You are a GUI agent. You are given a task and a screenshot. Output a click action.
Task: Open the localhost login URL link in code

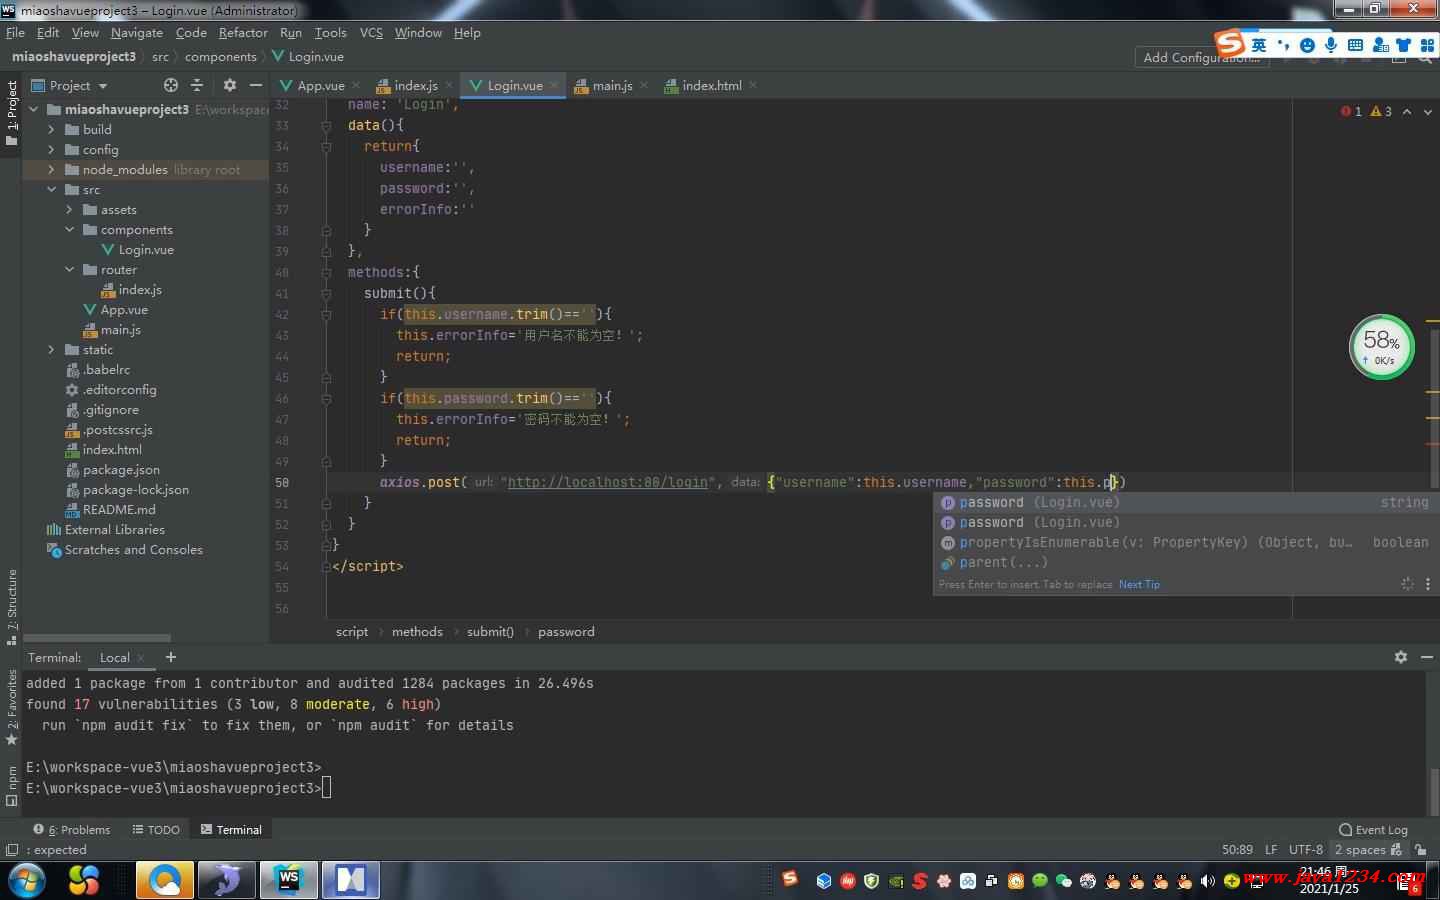pyautogui.click(x=608, y=482)
